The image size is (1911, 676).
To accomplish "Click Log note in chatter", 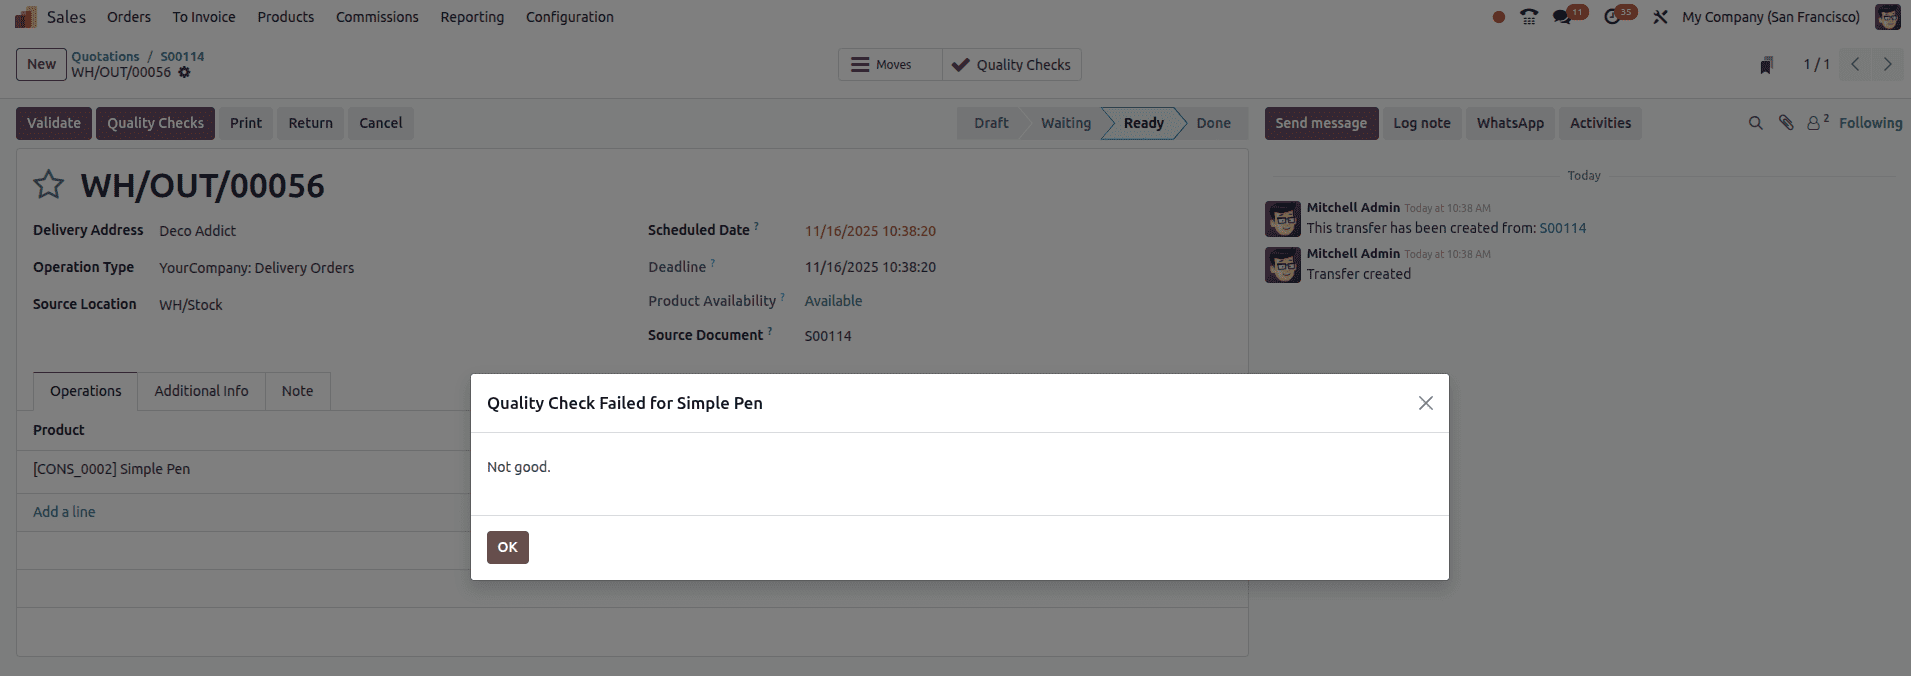I will (x=1421, y=123).
